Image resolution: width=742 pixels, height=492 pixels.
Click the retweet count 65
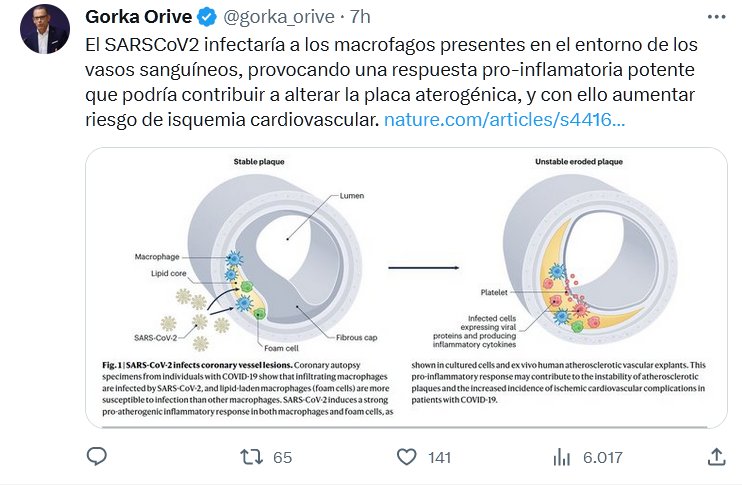click(282, 458)
